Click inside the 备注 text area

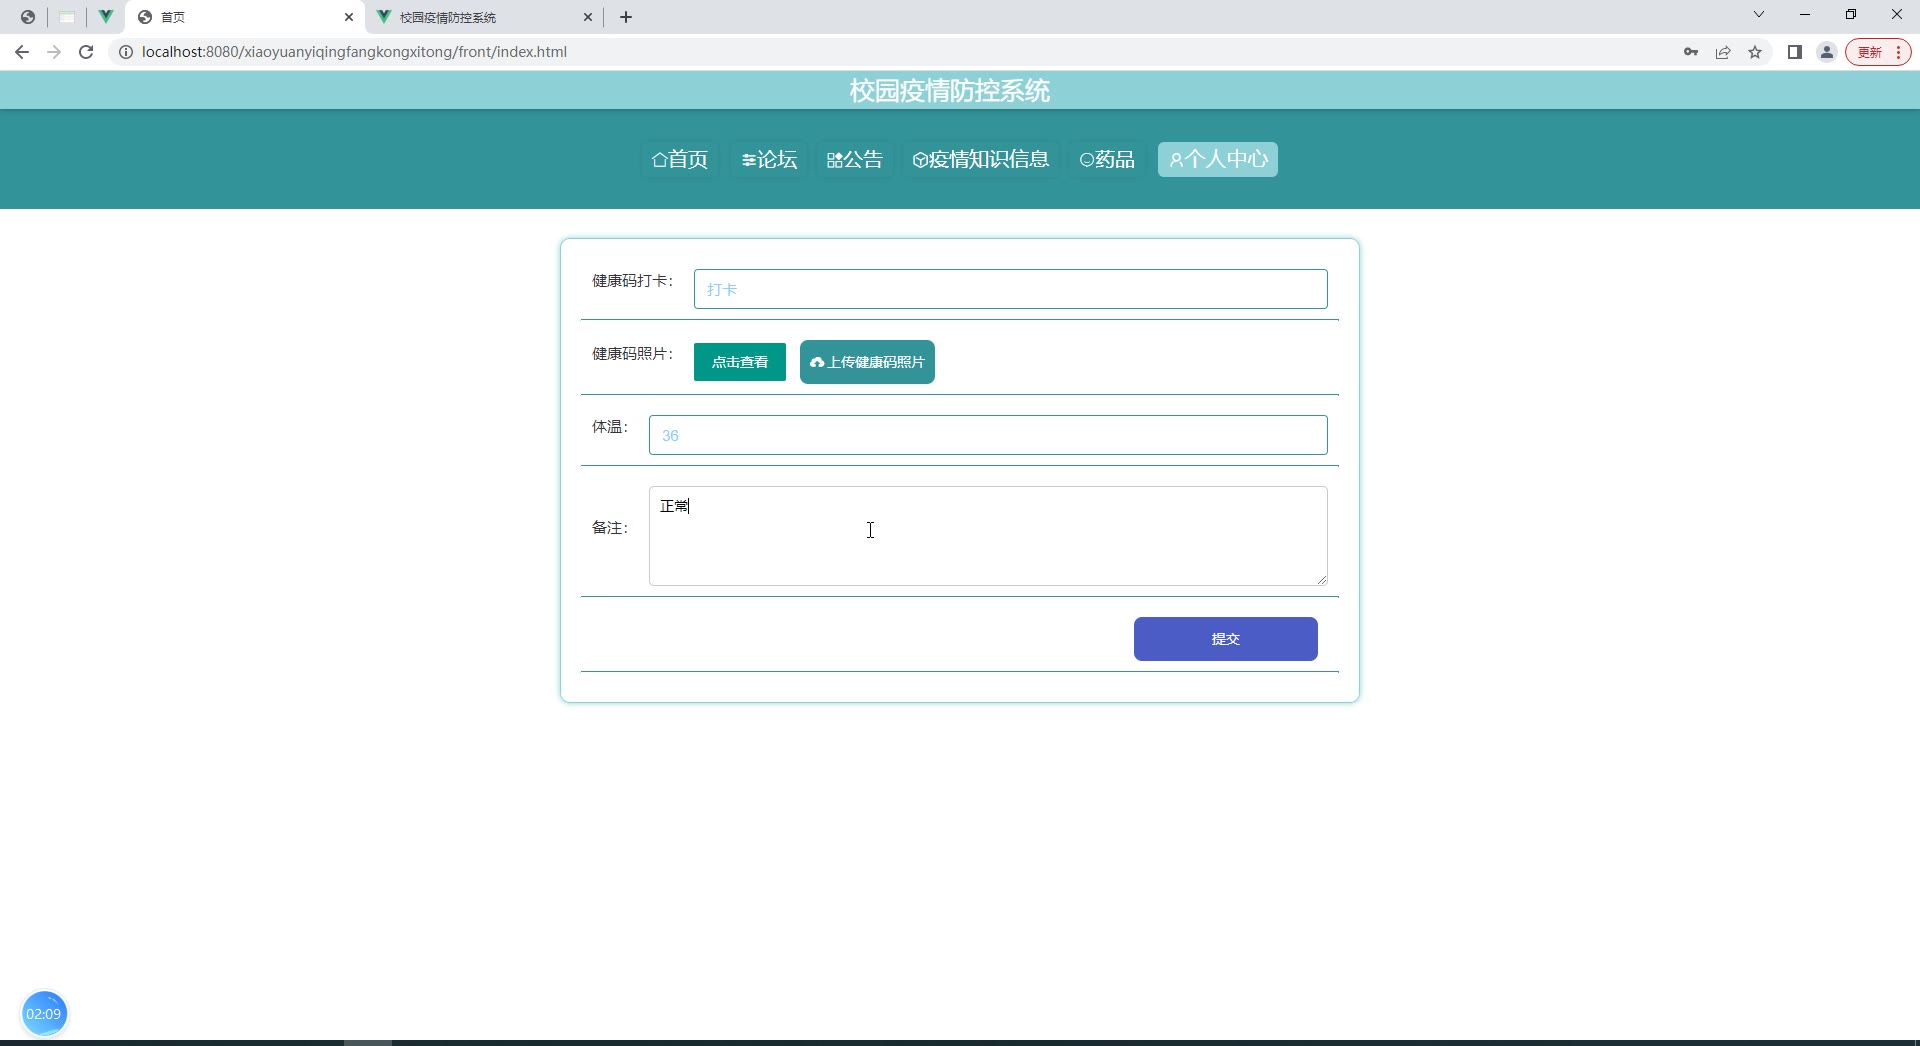pyautogui.click(x=988, y=536)
